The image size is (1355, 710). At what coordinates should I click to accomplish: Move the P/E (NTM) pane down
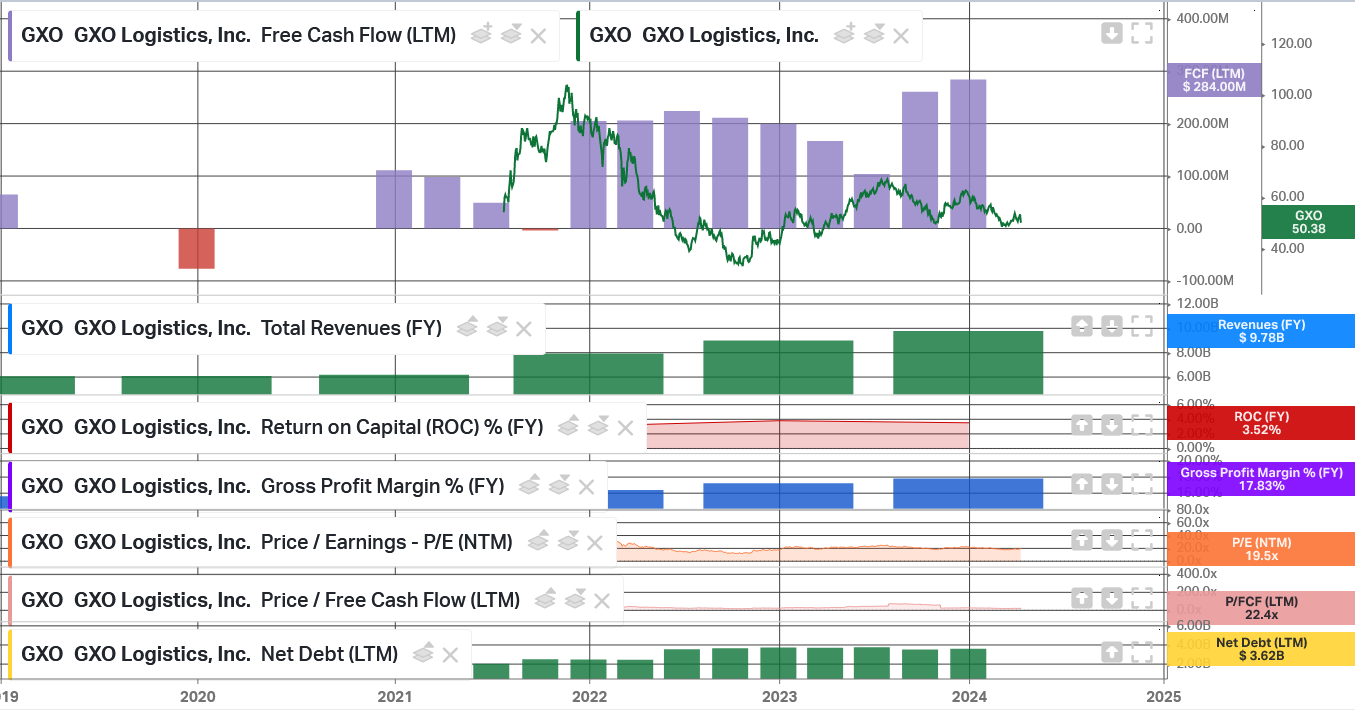point(1112,540)
